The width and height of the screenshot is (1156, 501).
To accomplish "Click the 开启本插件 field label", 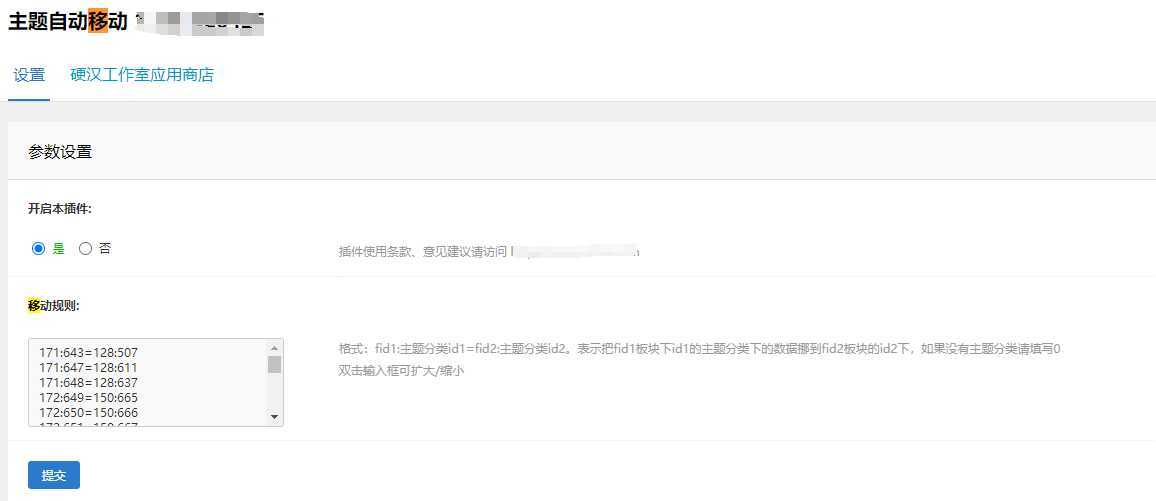I will click(x=60, y=209).
